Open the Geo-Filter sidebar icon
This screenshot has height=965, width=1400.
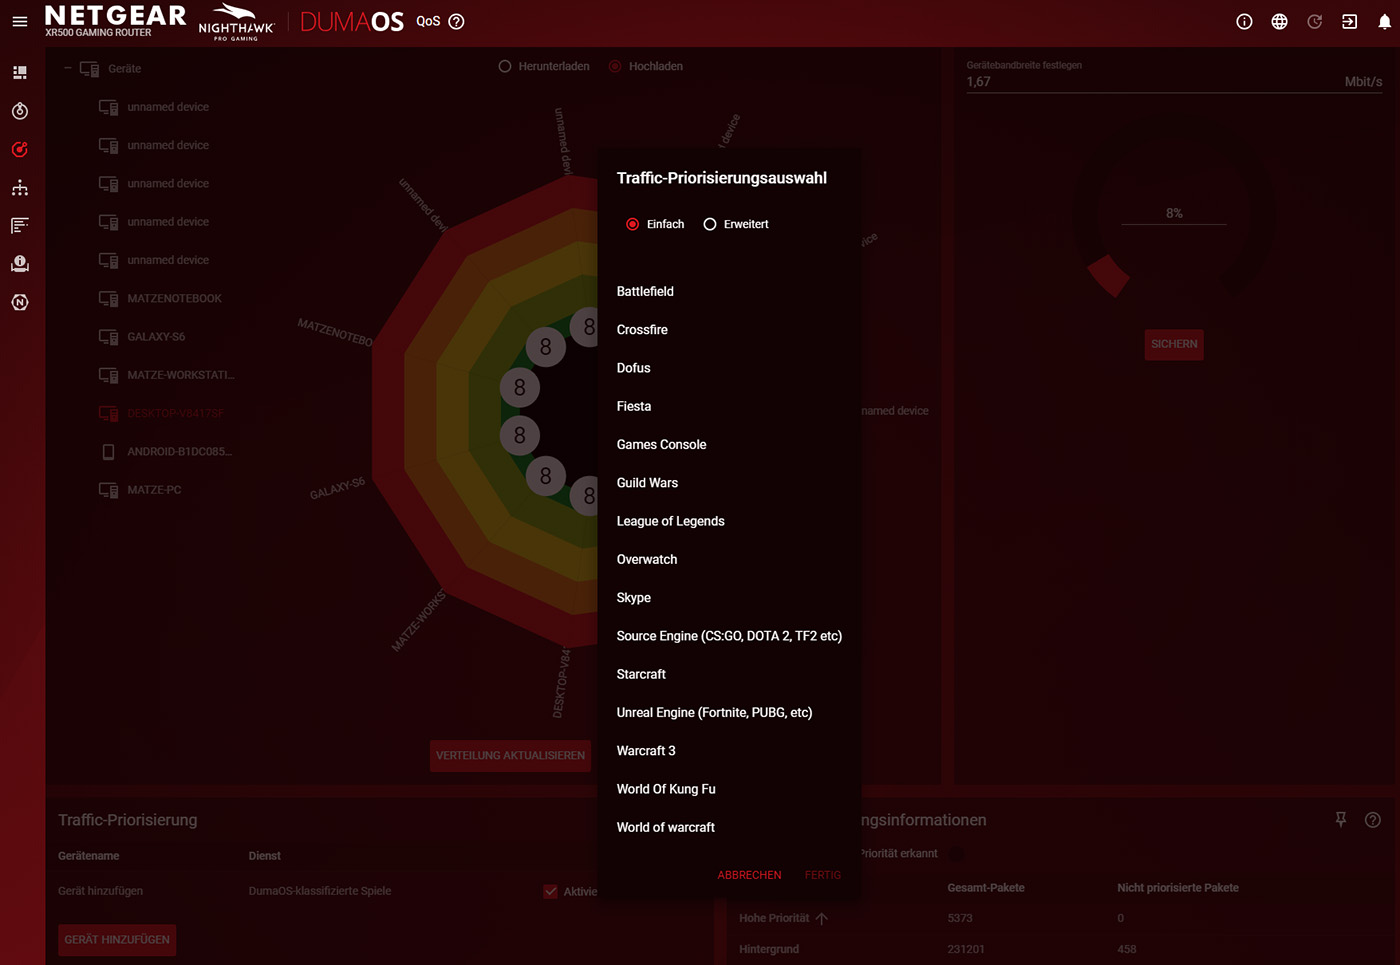click(20, 111)
